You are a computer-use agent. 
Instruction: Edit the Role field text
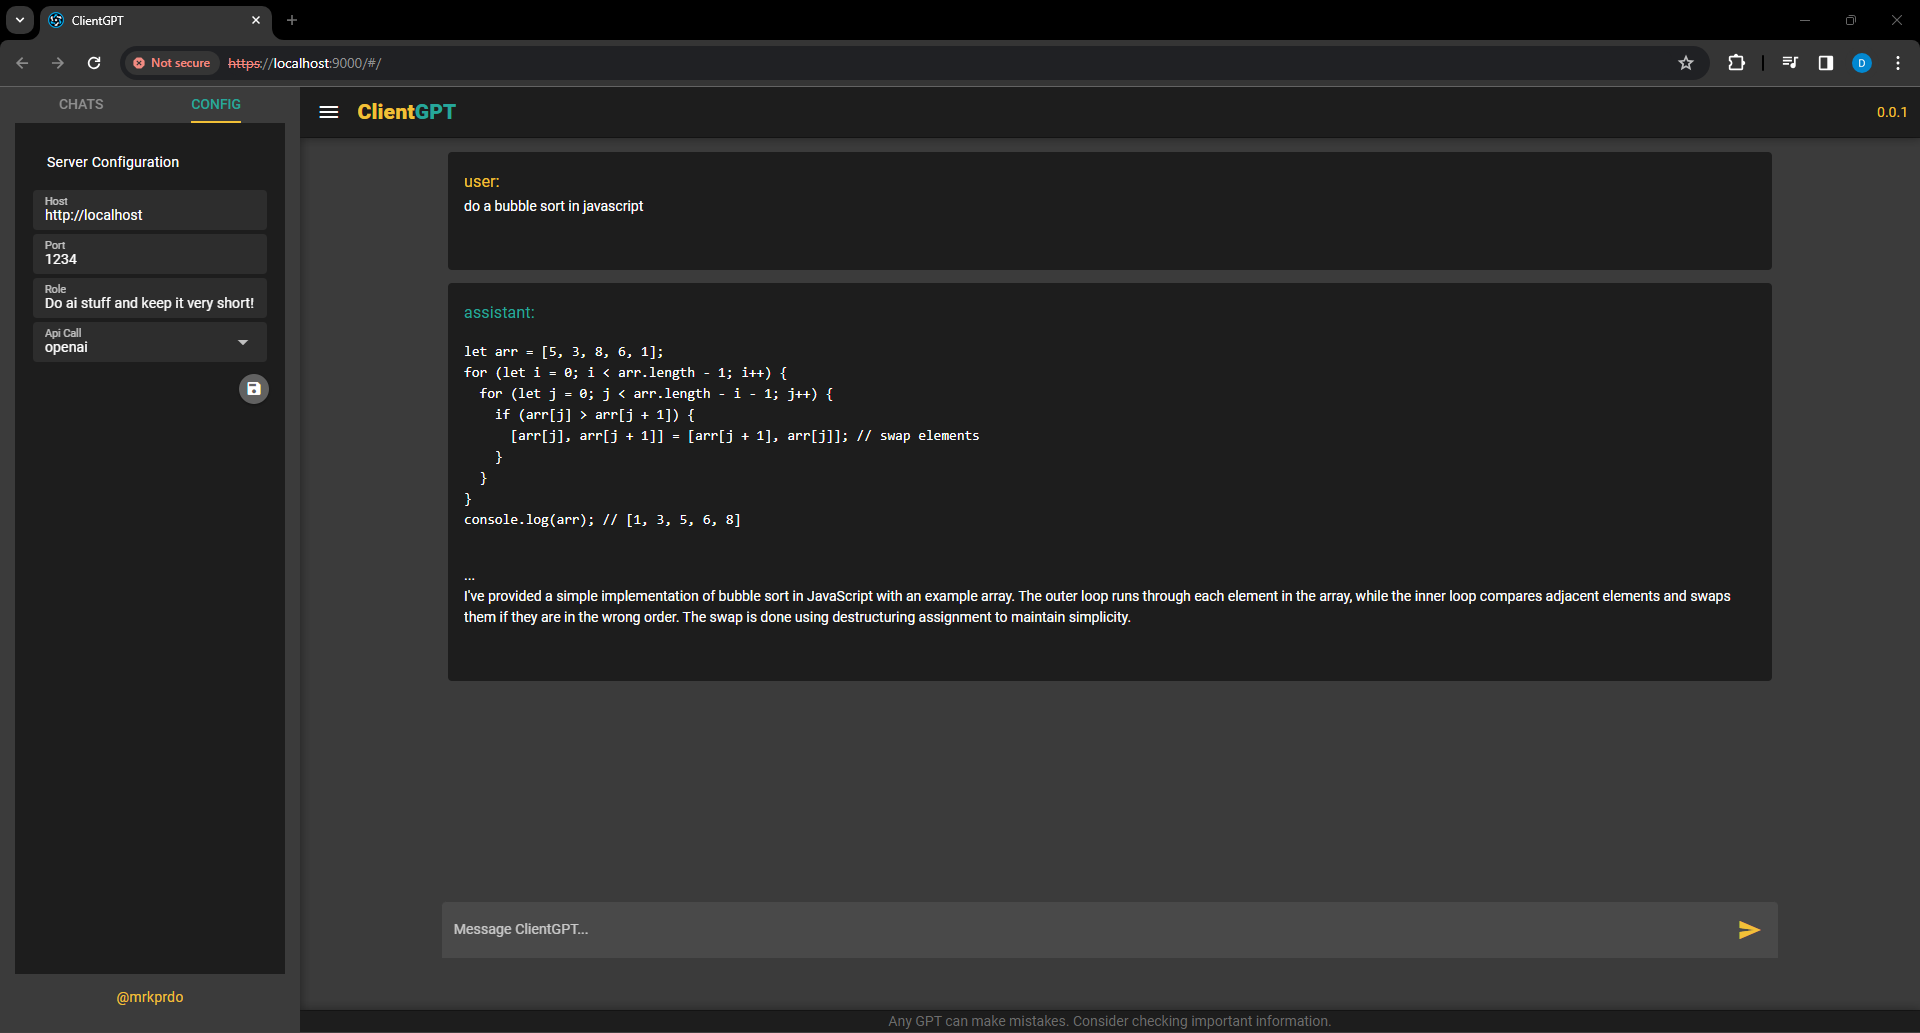(x=150, y=298)
